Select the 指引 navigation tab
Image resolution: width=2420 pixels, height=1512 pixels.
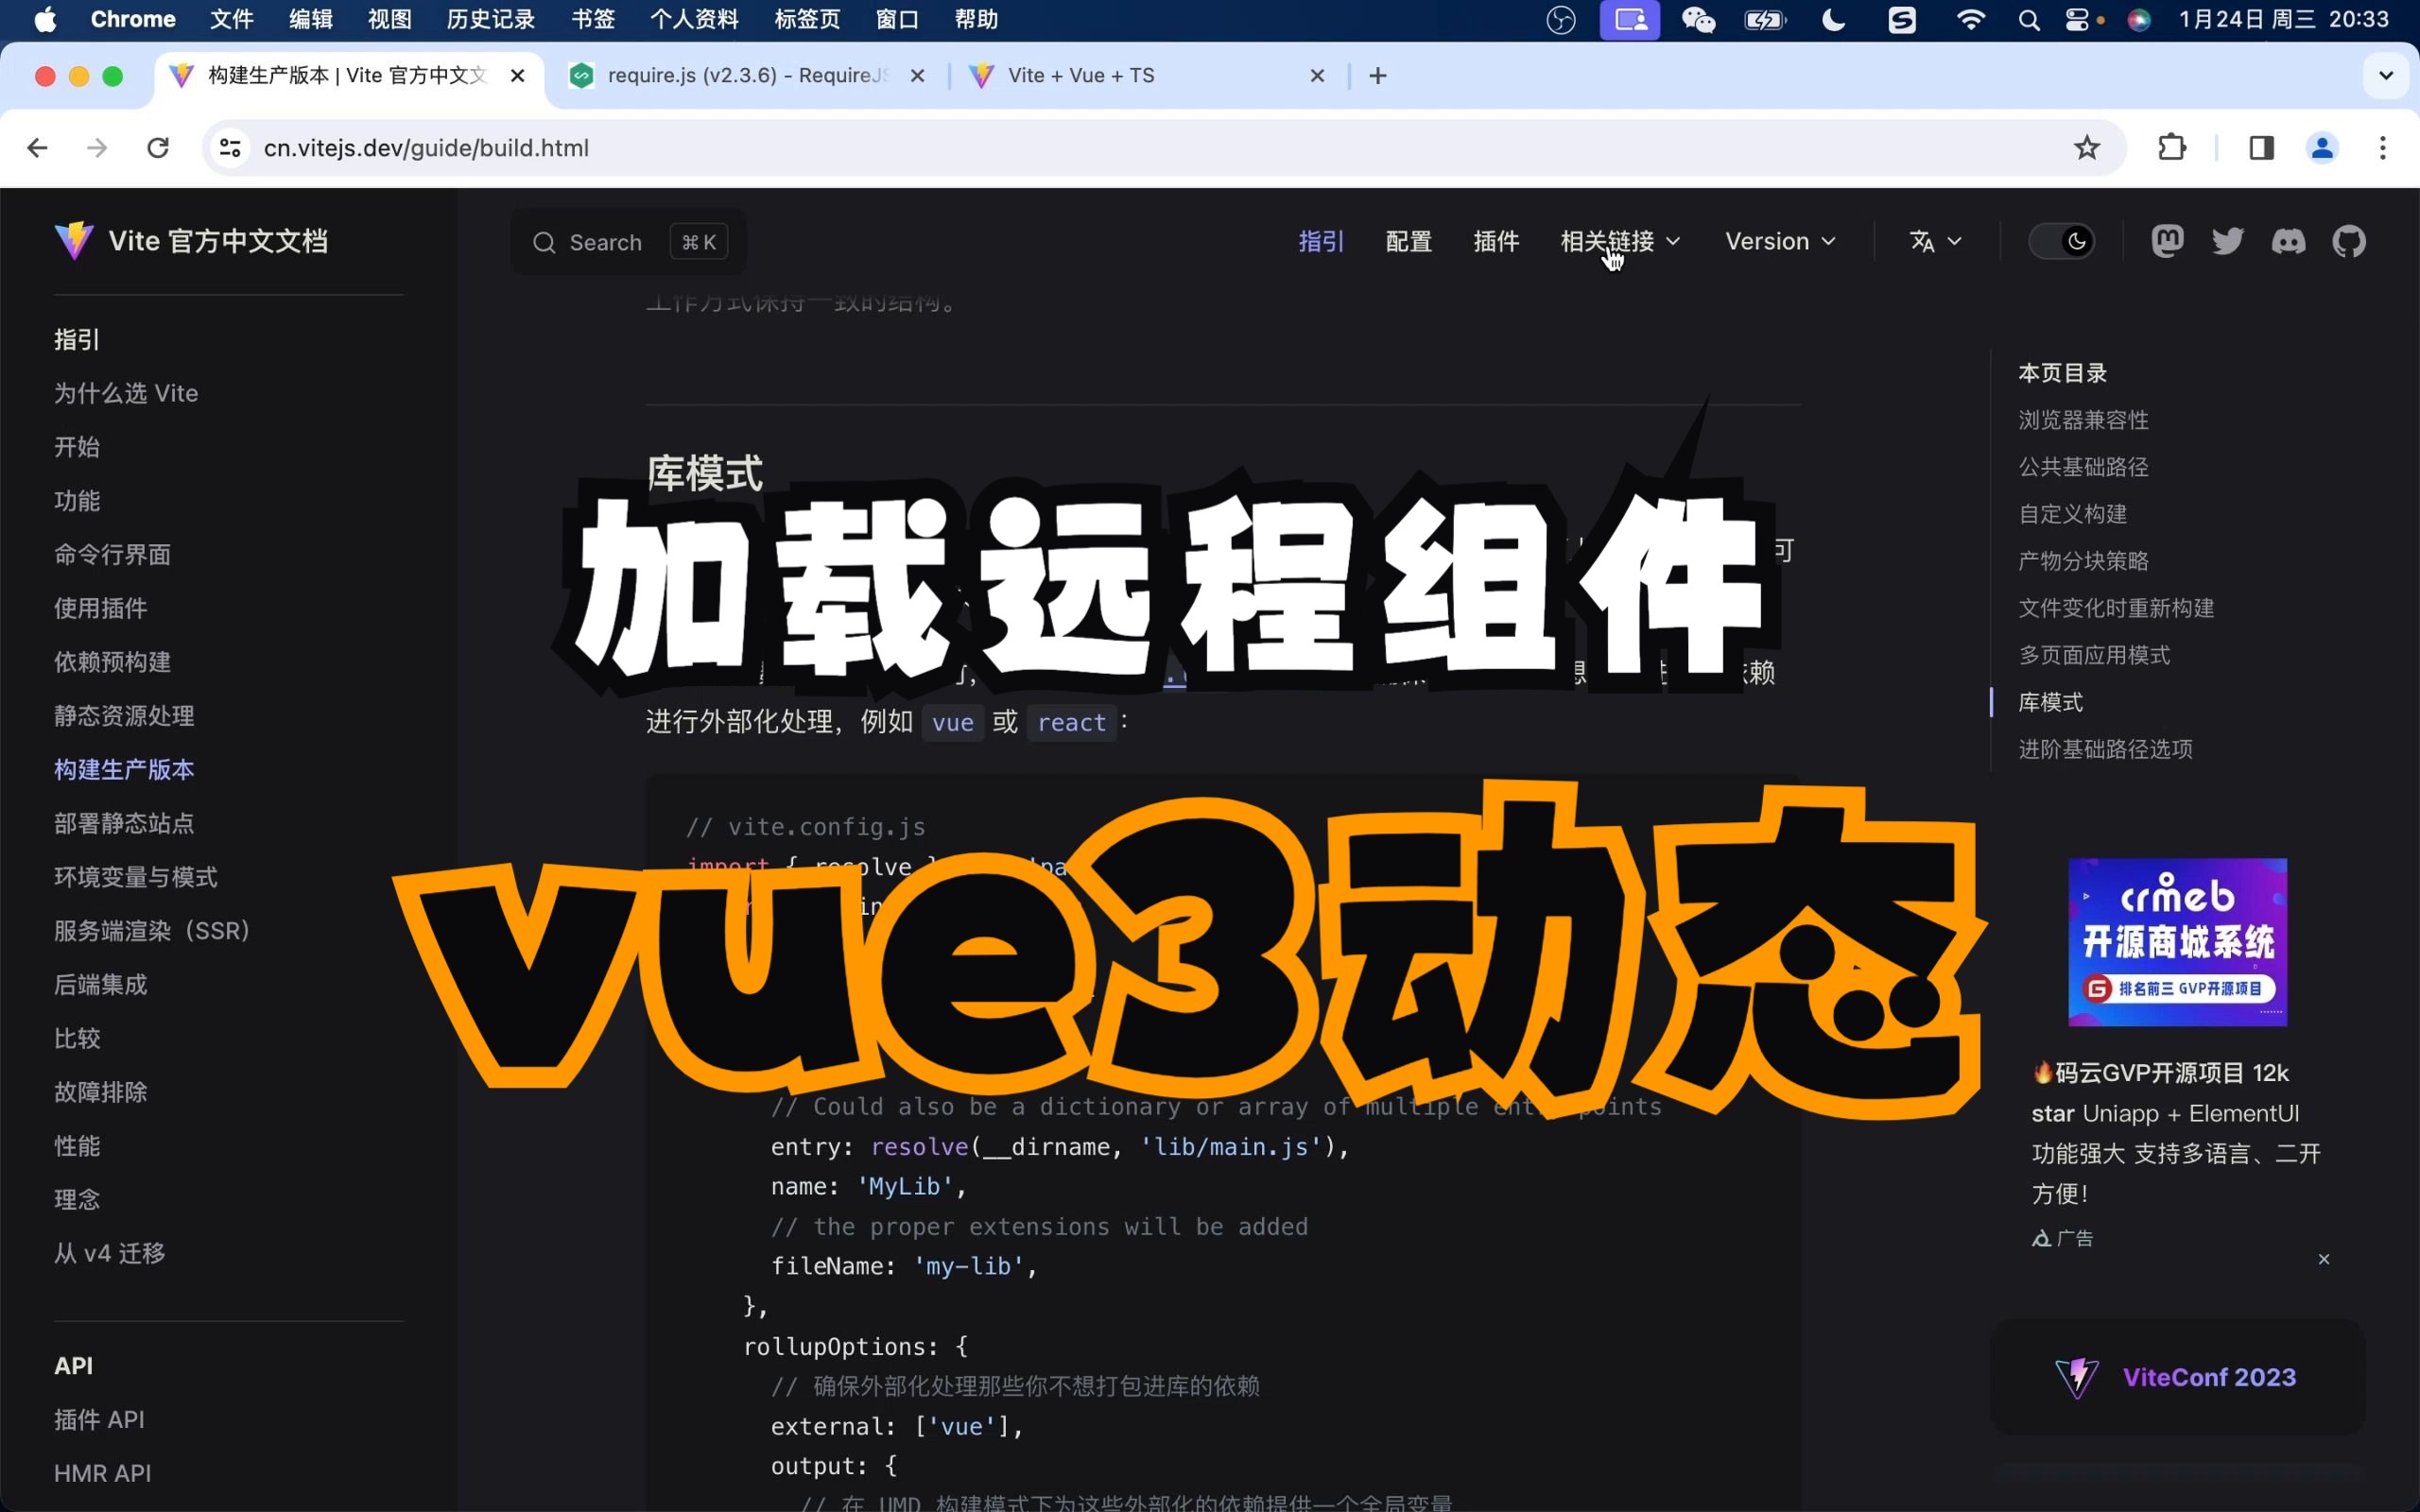click(x=1317, y=240)
